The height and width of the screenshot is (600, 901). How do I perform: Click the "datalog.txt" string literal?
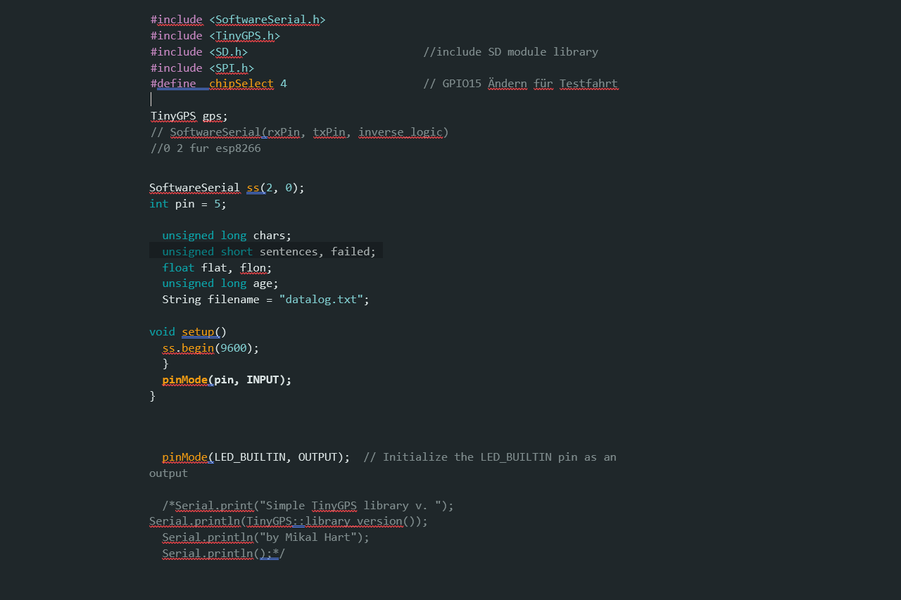(321, 299)
